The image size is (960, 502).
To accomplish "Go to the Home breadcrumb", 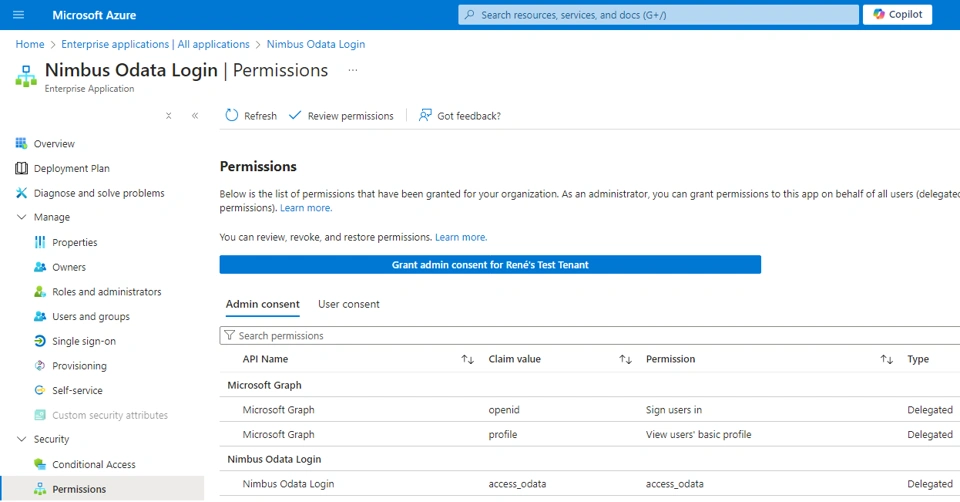I will pyautogui.click(x=30, y=44).
